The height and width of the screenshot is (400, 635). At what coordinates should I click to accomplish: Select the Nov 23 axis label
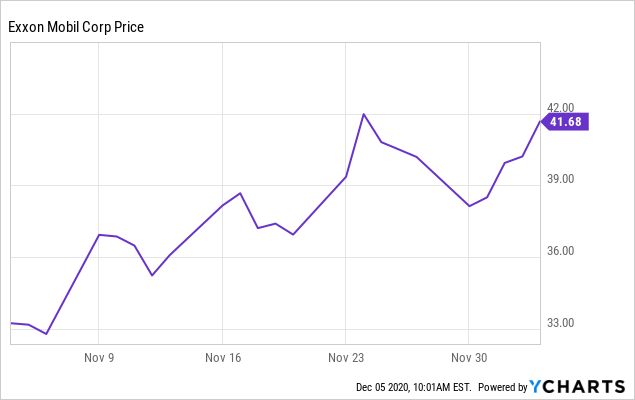tap(345, 357)
